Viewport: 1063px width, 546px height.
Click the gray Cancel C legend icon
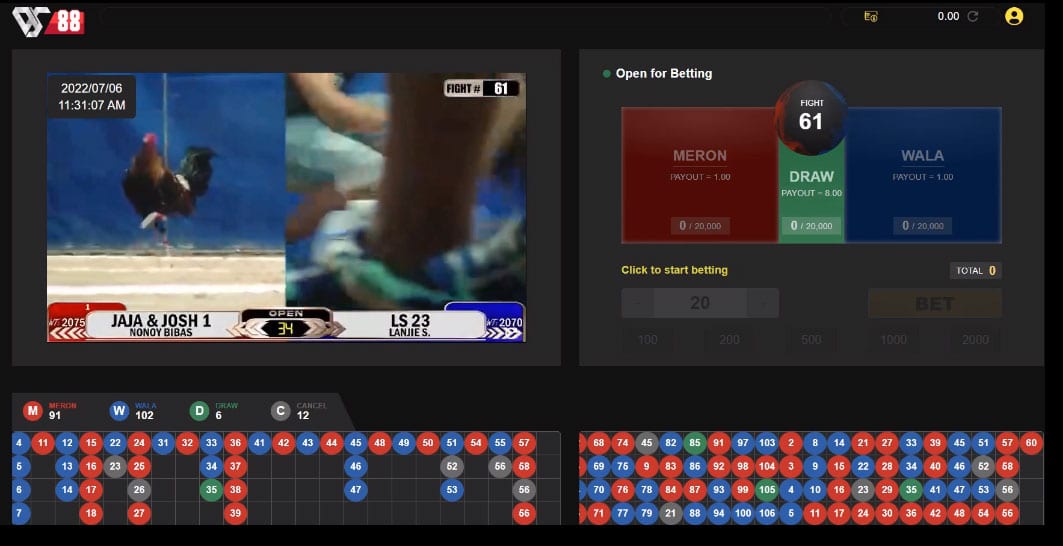[281, 411]
